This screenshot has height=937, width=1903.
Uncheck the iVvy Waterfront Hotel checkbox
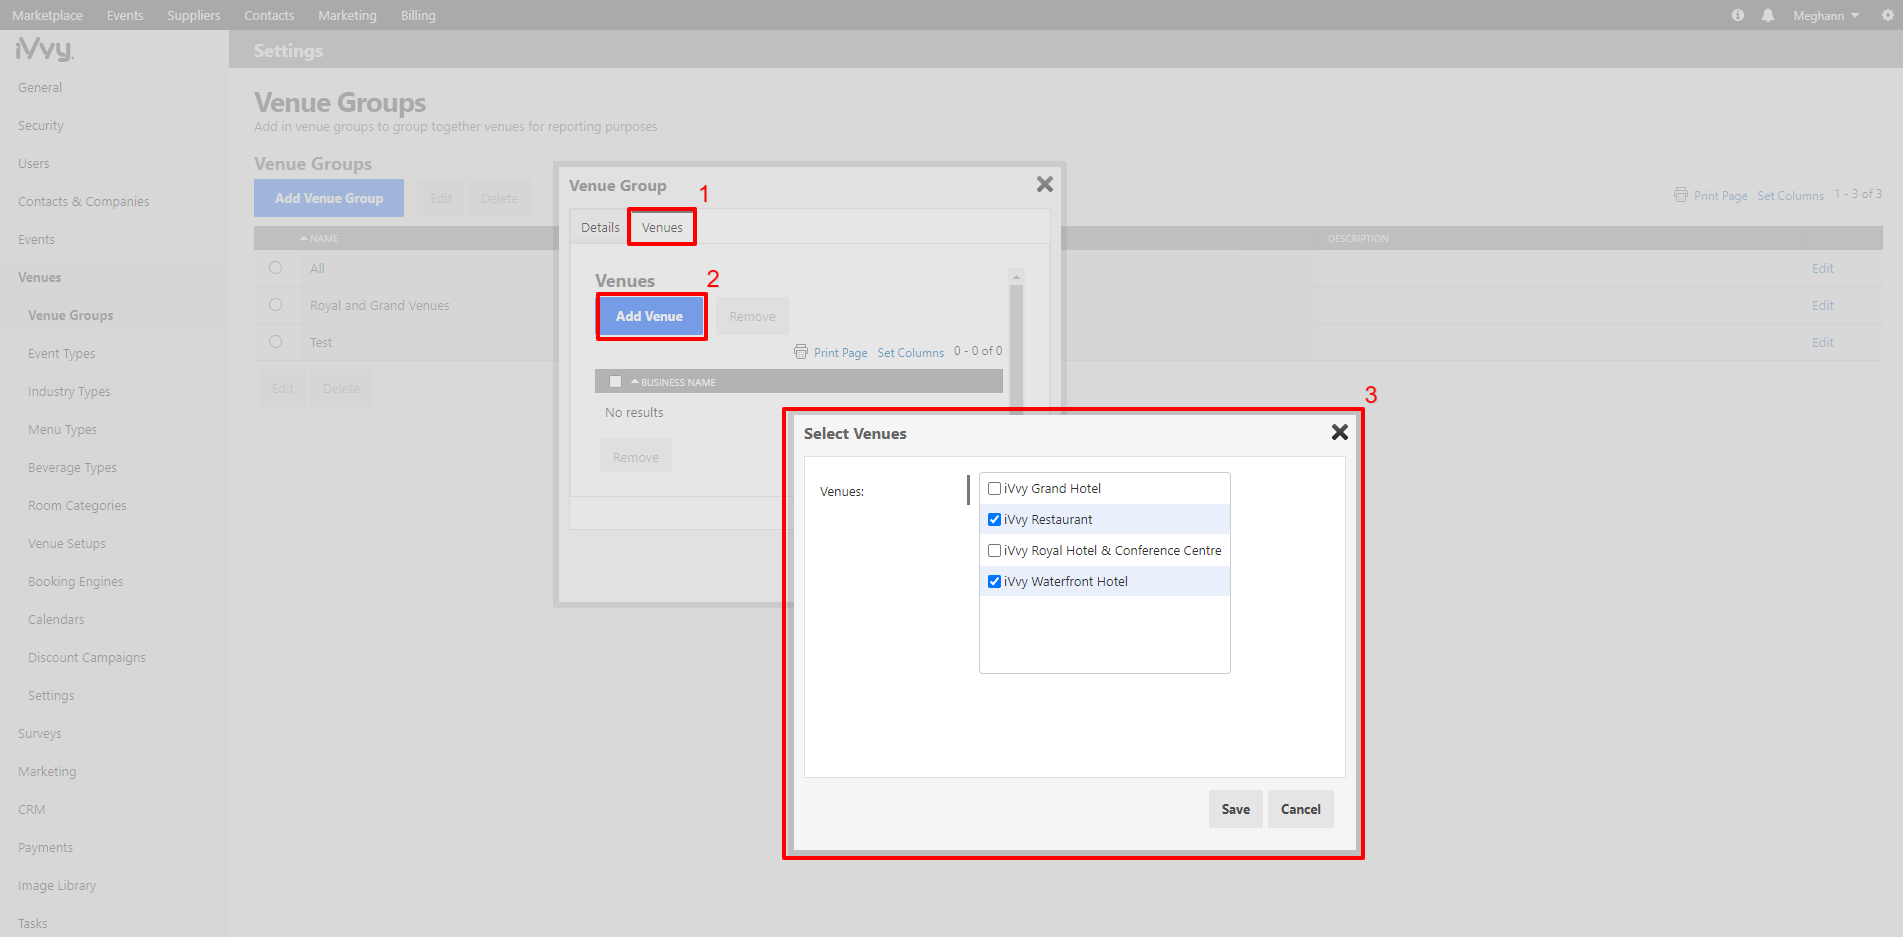tap(994, 581)
